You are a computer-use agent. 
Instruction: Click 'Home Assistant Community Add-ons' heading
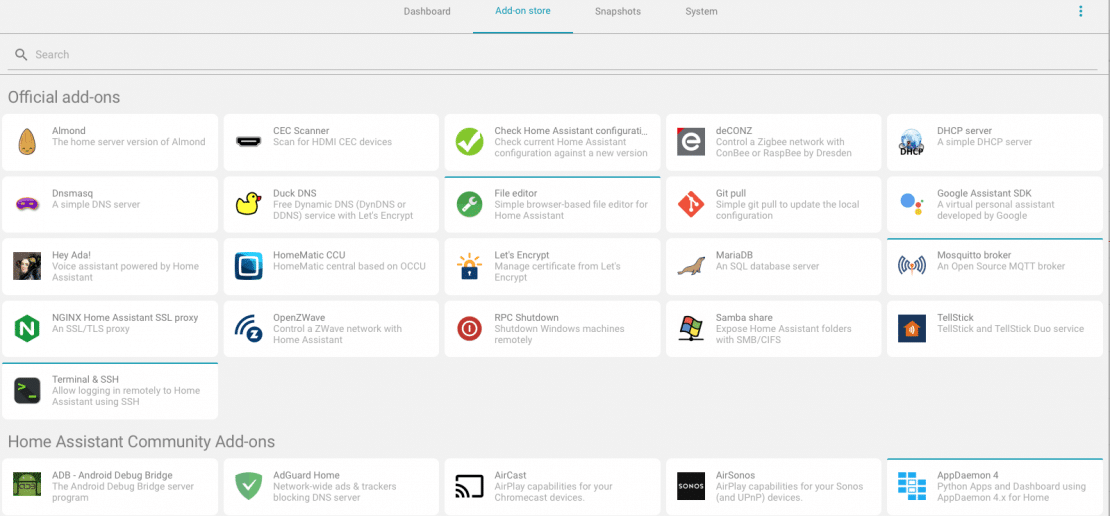coord(142,442)
